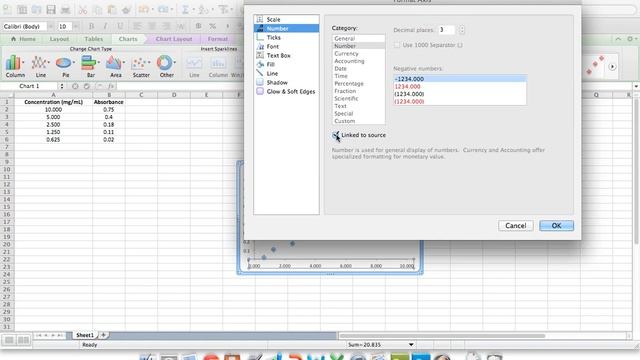Choose the Column chart type
Screen dimensions: 640x360
point(15,66)
